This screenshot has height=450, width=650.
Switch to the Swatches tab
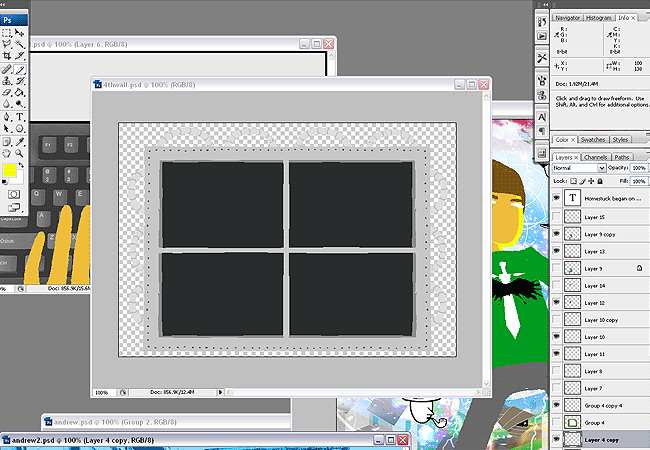[593, 140]
